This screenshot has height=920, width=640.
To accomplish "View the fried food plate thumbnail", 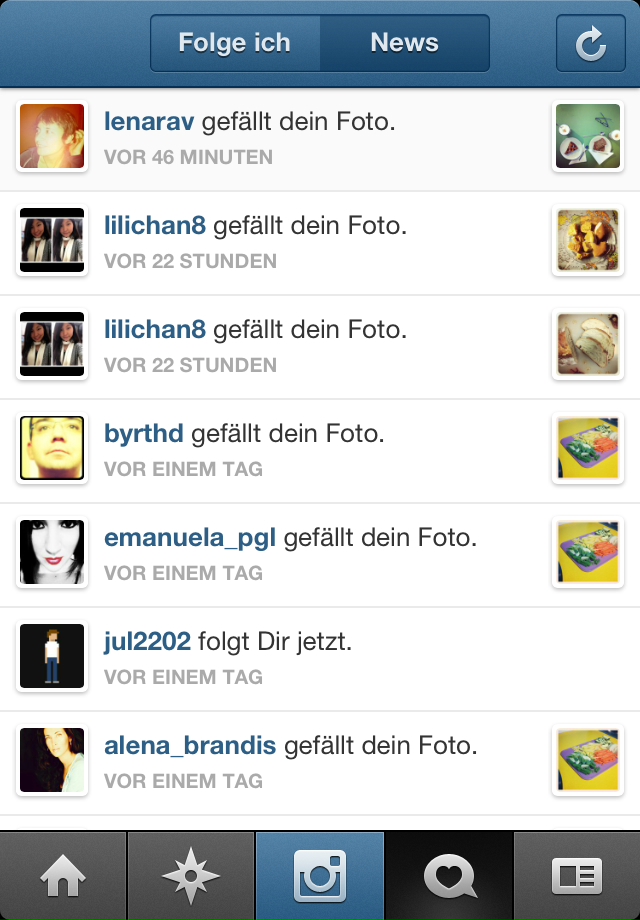I will coord(588,240).
